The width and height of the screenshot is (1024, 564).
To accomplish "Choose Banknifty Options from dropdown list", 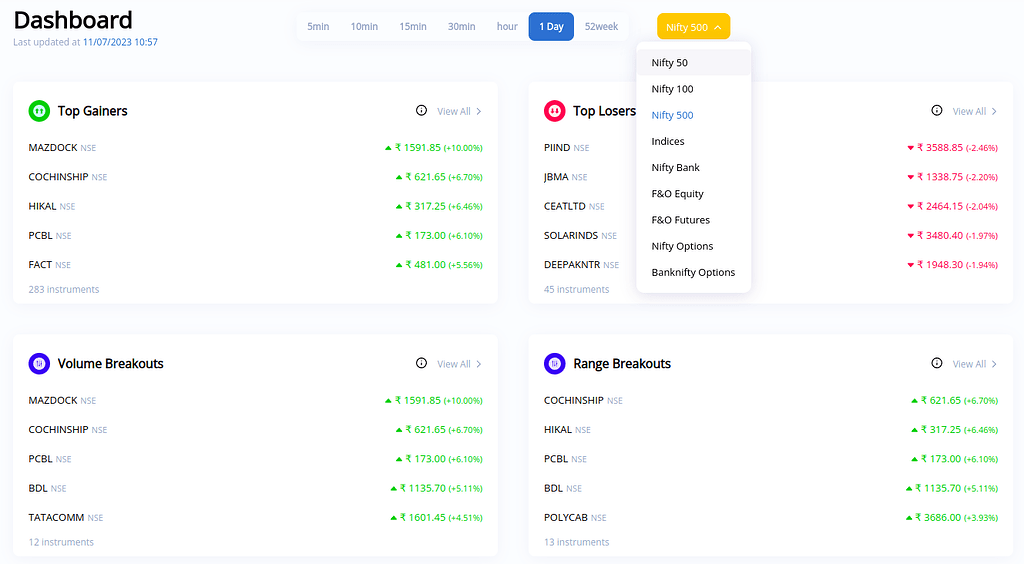I will coord(694,272).
